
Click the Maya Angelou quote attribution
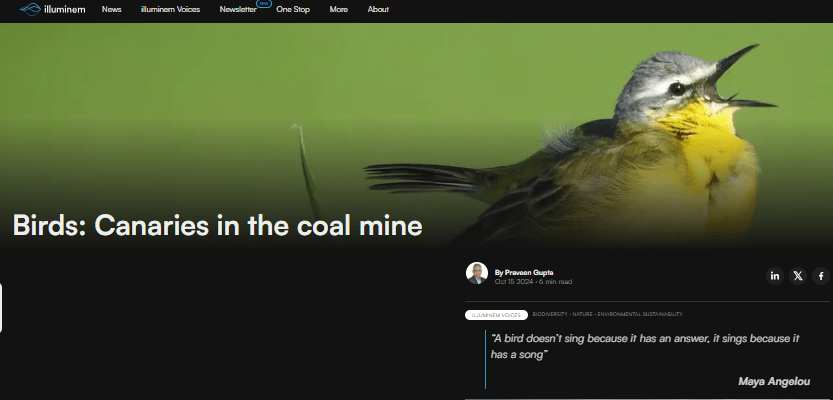tap(773, 381)
